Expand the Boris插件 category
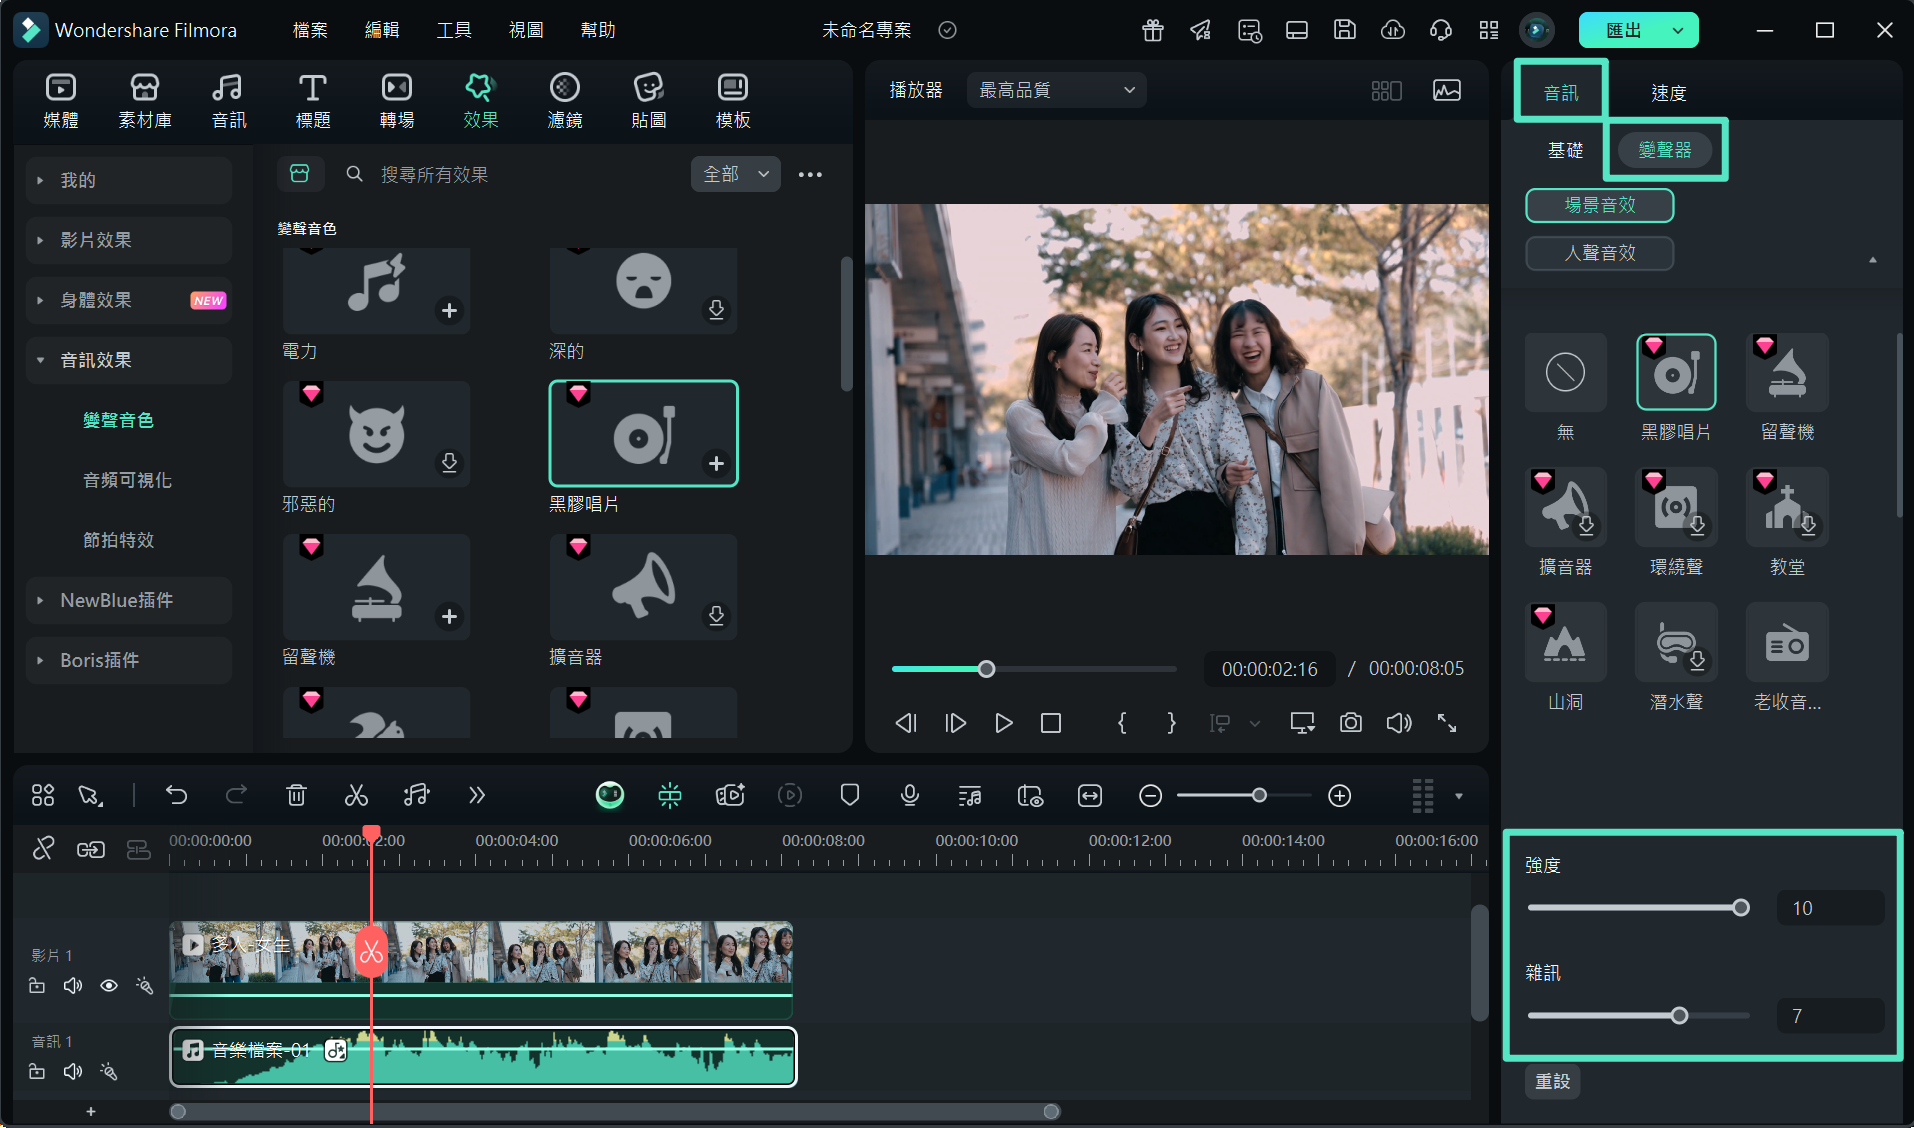This screenshot has width=1914, height=1128. coord(129,660)
